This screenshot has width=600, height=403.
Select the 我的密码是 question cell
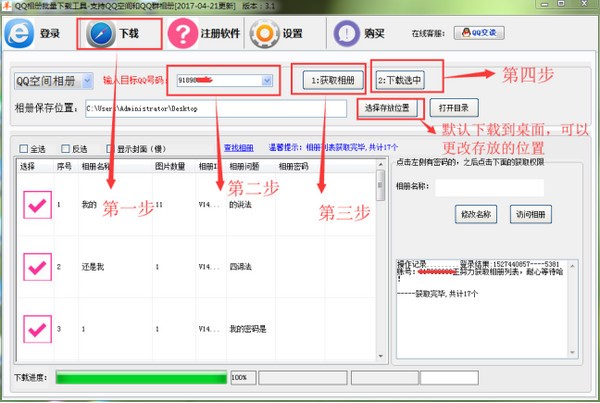click(248, 329)
